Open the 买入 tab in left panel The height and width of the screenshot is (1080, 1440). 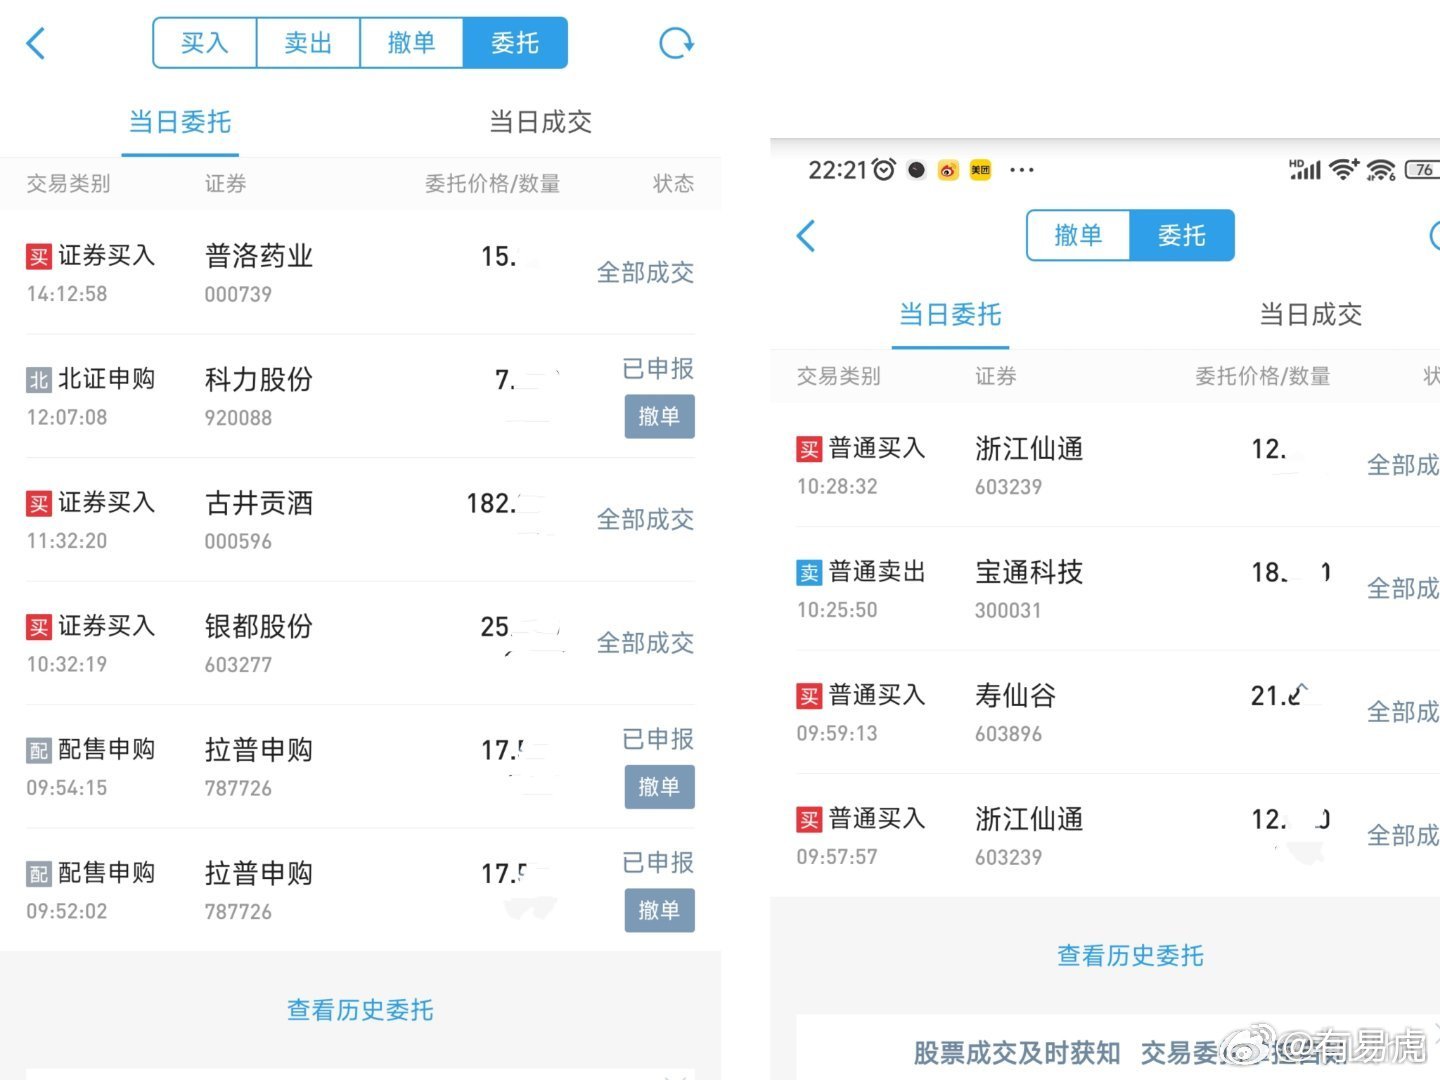(205, 43)
